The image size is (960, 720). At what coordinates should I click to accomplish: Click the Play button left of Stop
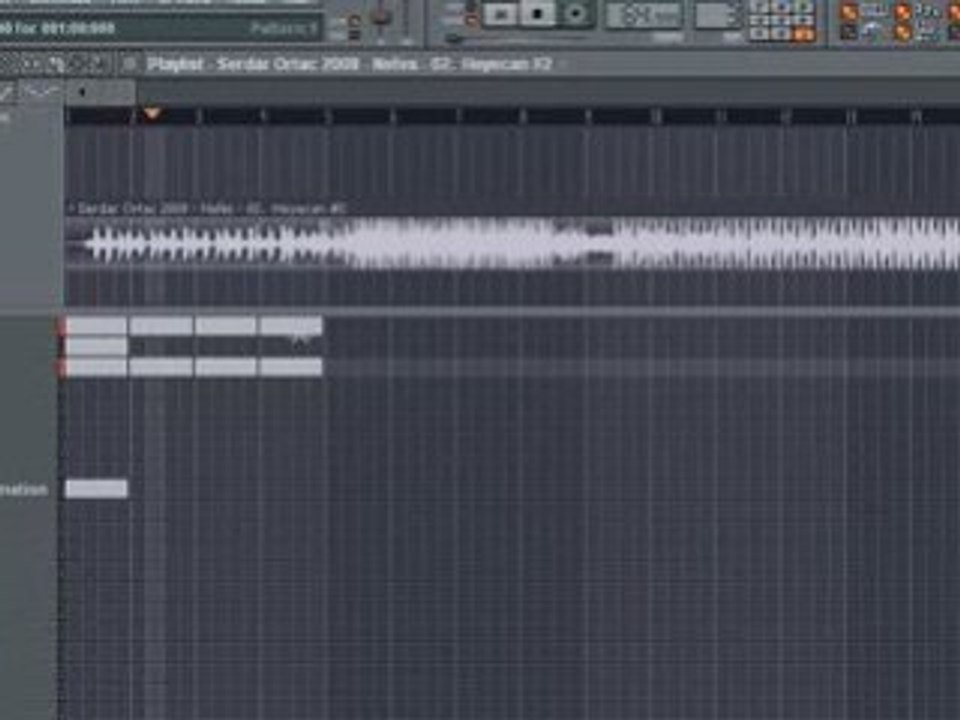pos(500,13)
